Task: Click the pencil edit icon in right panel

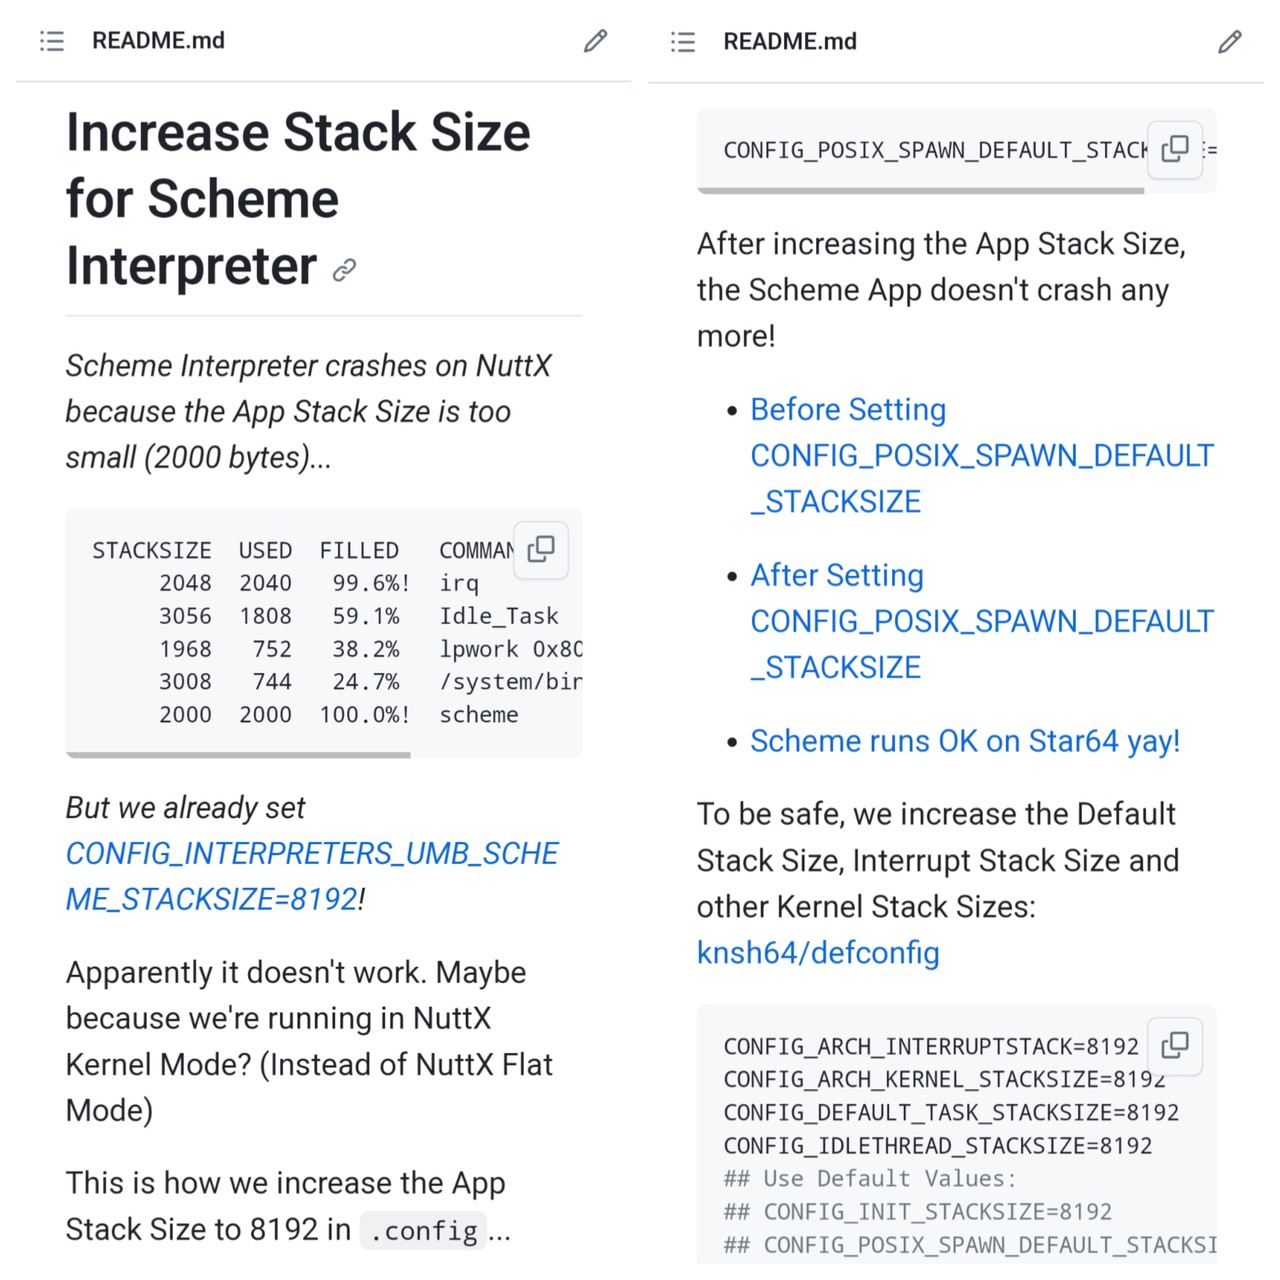Action: coord(1229,42)
